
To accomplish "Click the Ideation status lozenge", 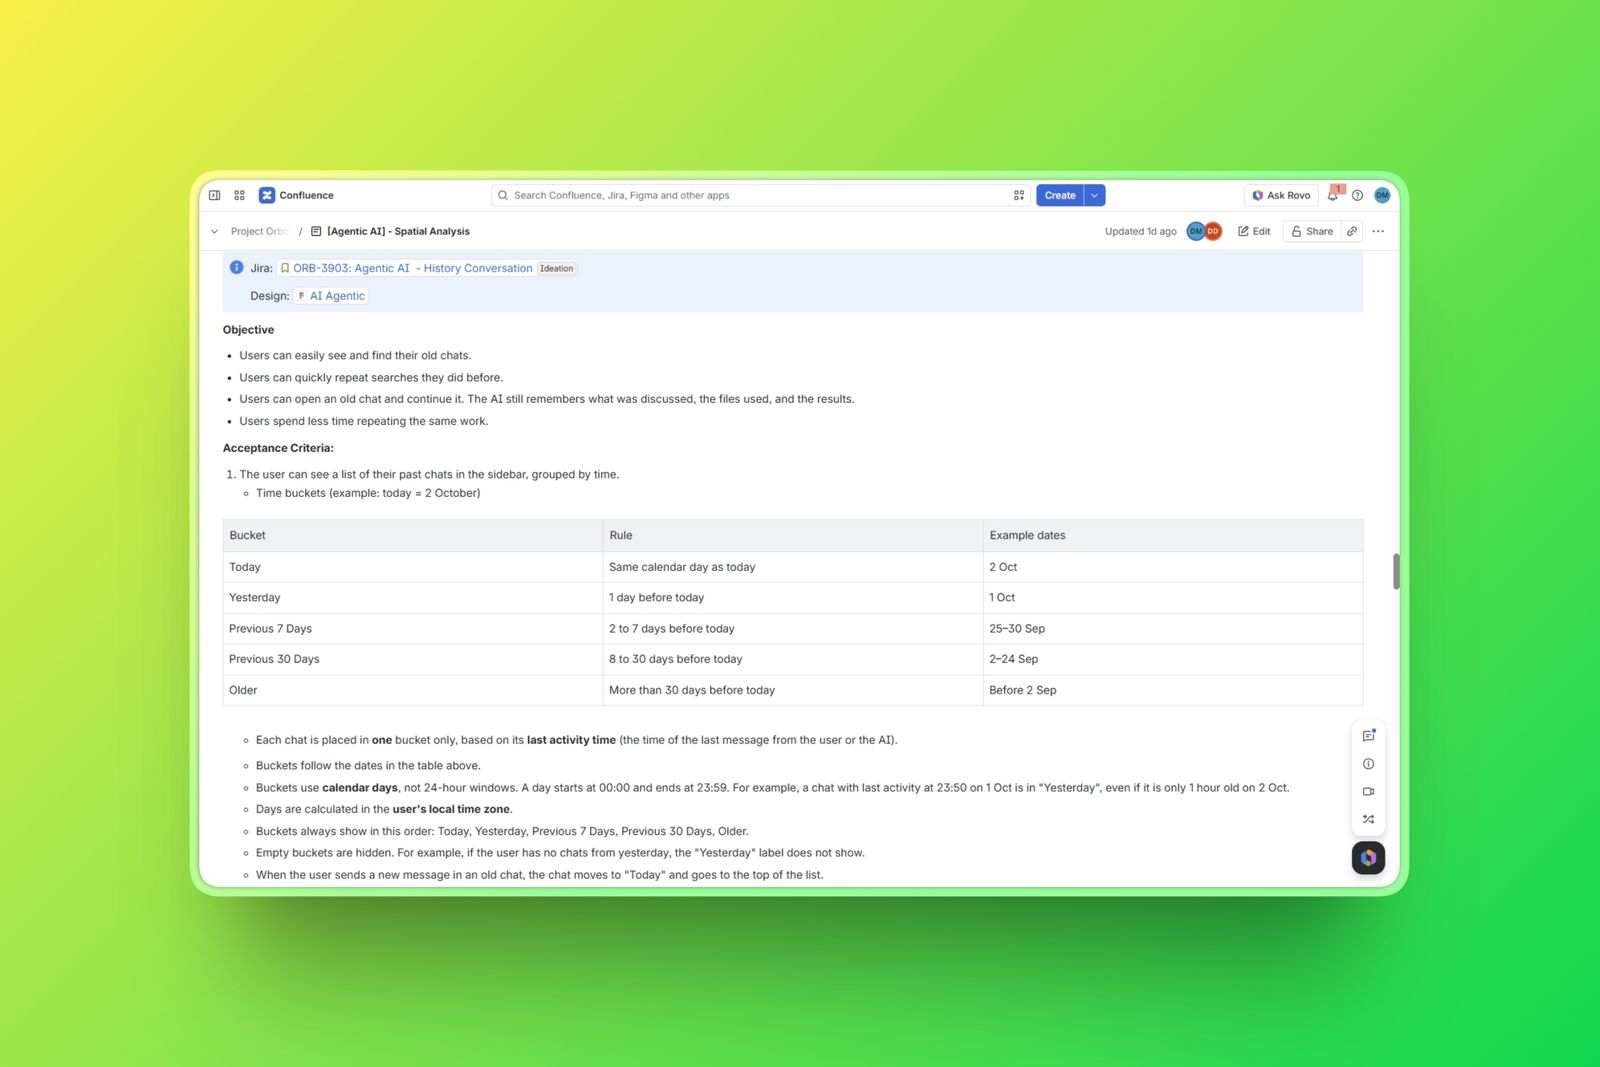I will [x=557, y=268].
